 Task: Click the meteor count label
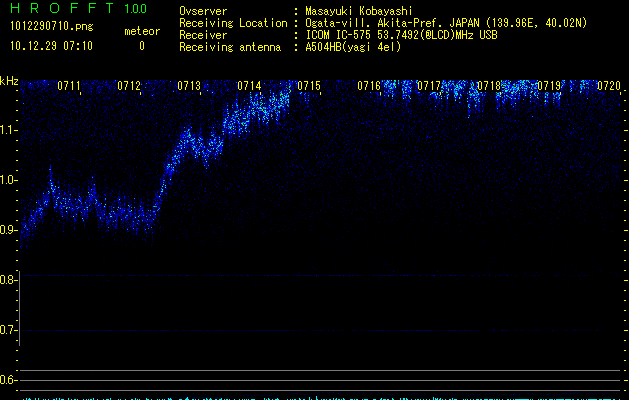click(x=141, y=31)
